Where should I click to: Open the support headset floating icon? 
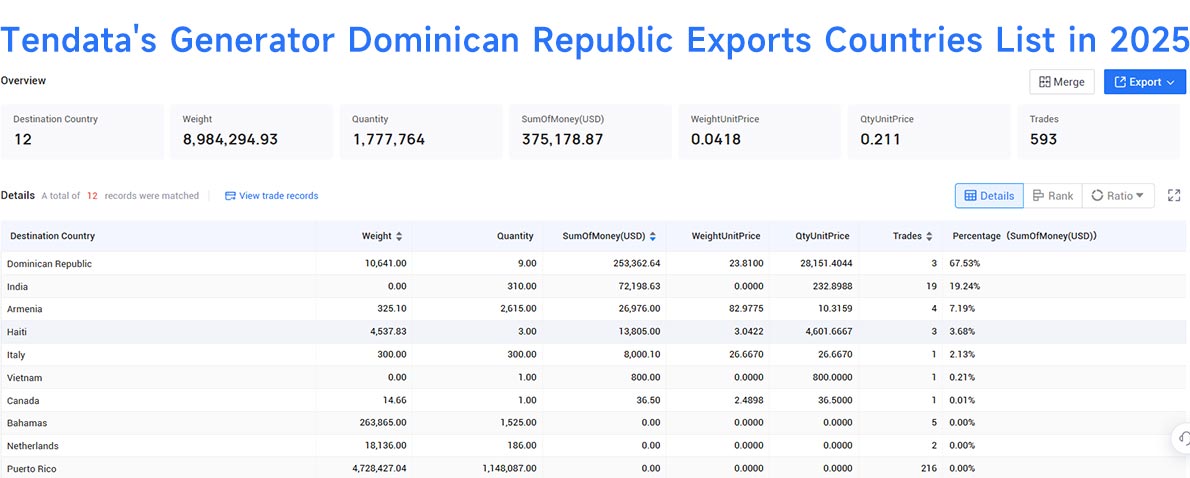click(x=1182, y=438)
